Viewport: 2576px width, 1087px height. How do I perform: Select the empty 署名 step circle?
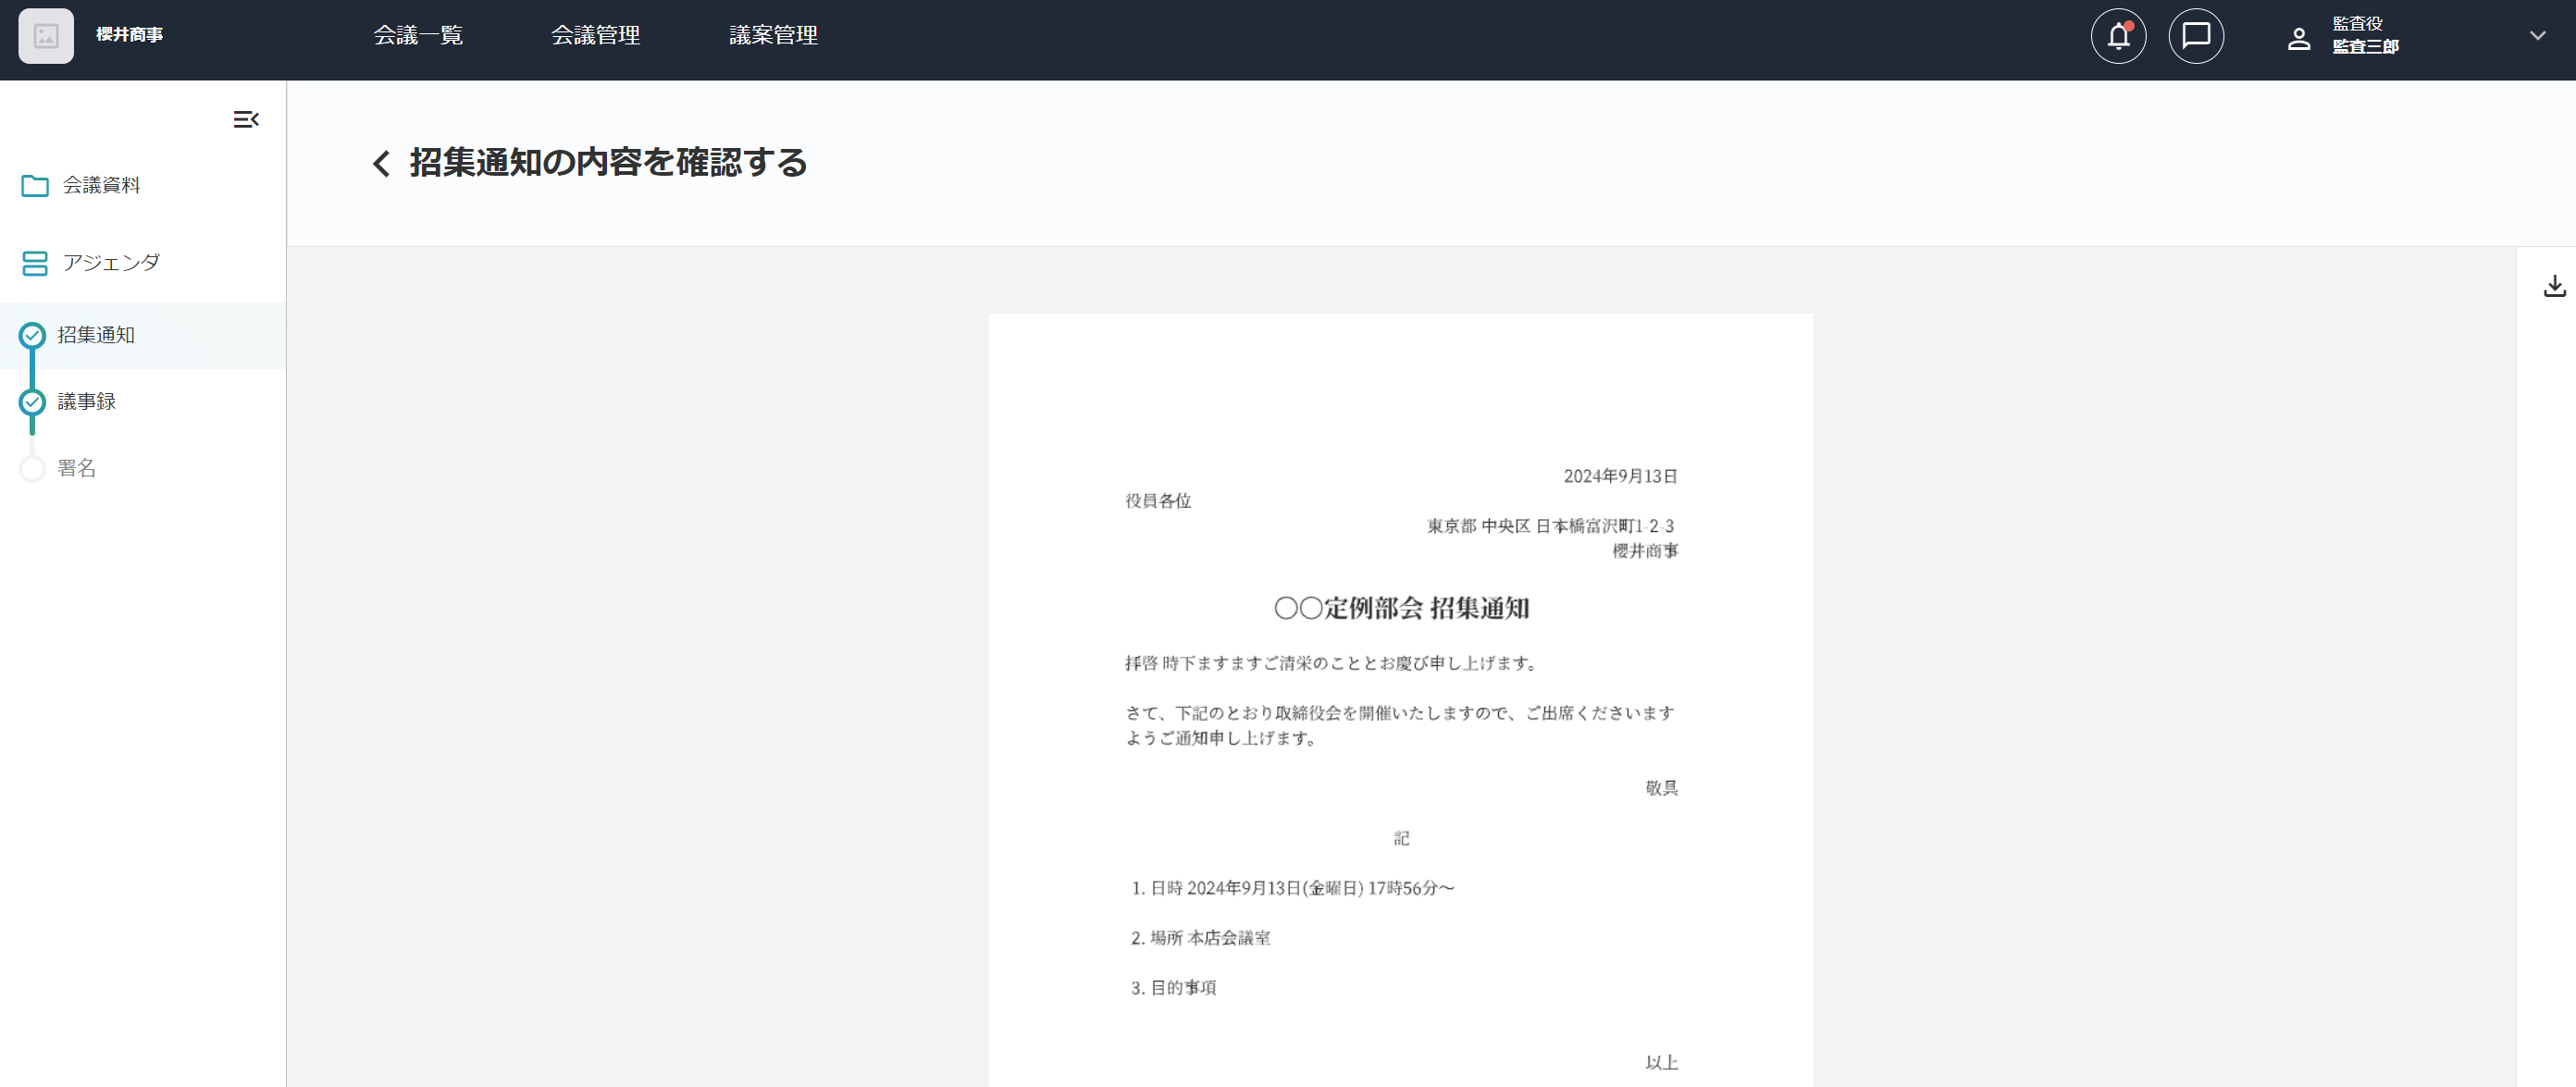[x=33, y=469]
